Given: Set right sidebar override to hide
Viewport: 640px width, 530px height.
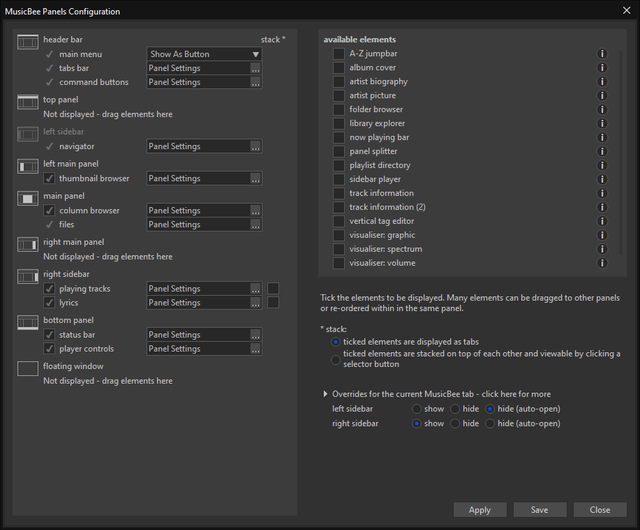Looking at the screenshot, I should coord(455,423).
